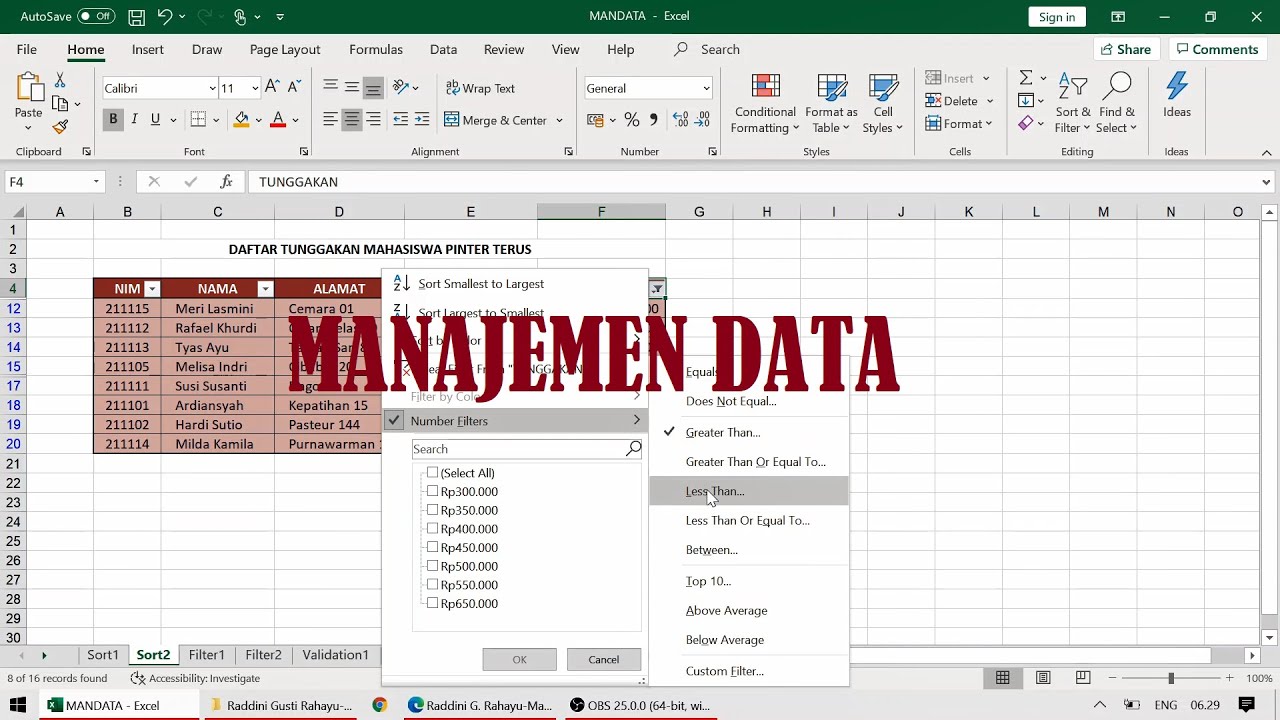Open Find & Select menu
The image size is (1280, 720).
pyautogui.click(x=1117, y=103)
